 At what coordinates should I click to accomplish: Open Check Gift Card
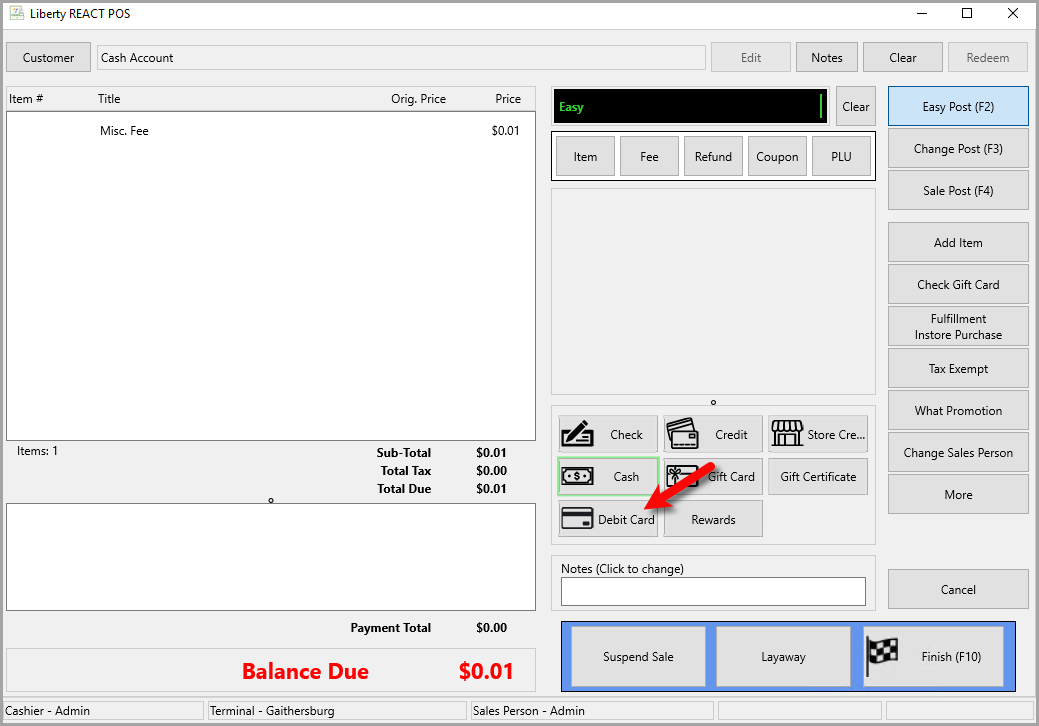[x=958, y=284]
